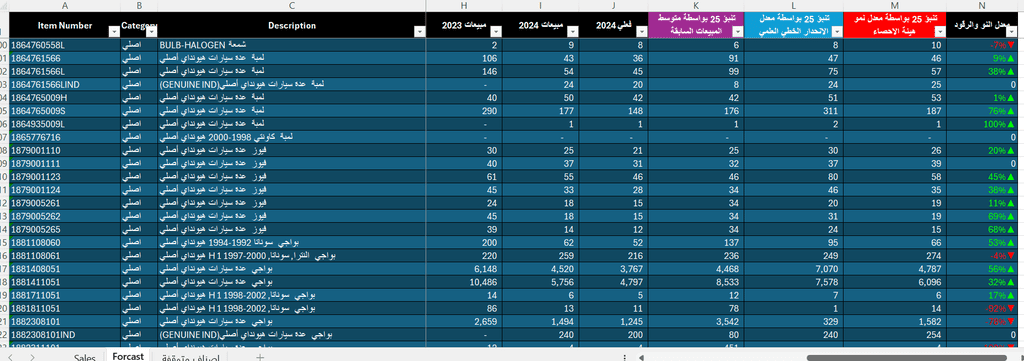This screenshot has height=361, width=1024.
Task: Click the sheet tab bar split handle dots
Action: [x=625, y=357]
